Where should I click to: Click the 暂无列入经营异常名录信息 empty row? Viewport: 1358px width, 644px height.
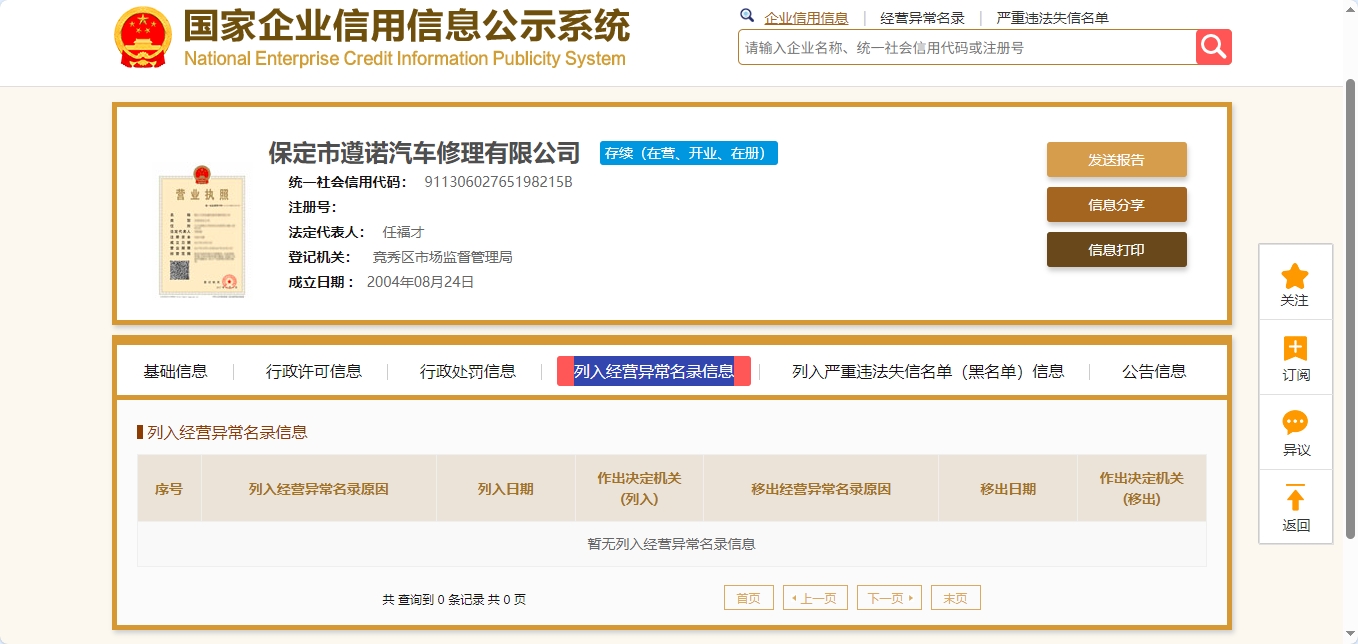coord(672,544)
